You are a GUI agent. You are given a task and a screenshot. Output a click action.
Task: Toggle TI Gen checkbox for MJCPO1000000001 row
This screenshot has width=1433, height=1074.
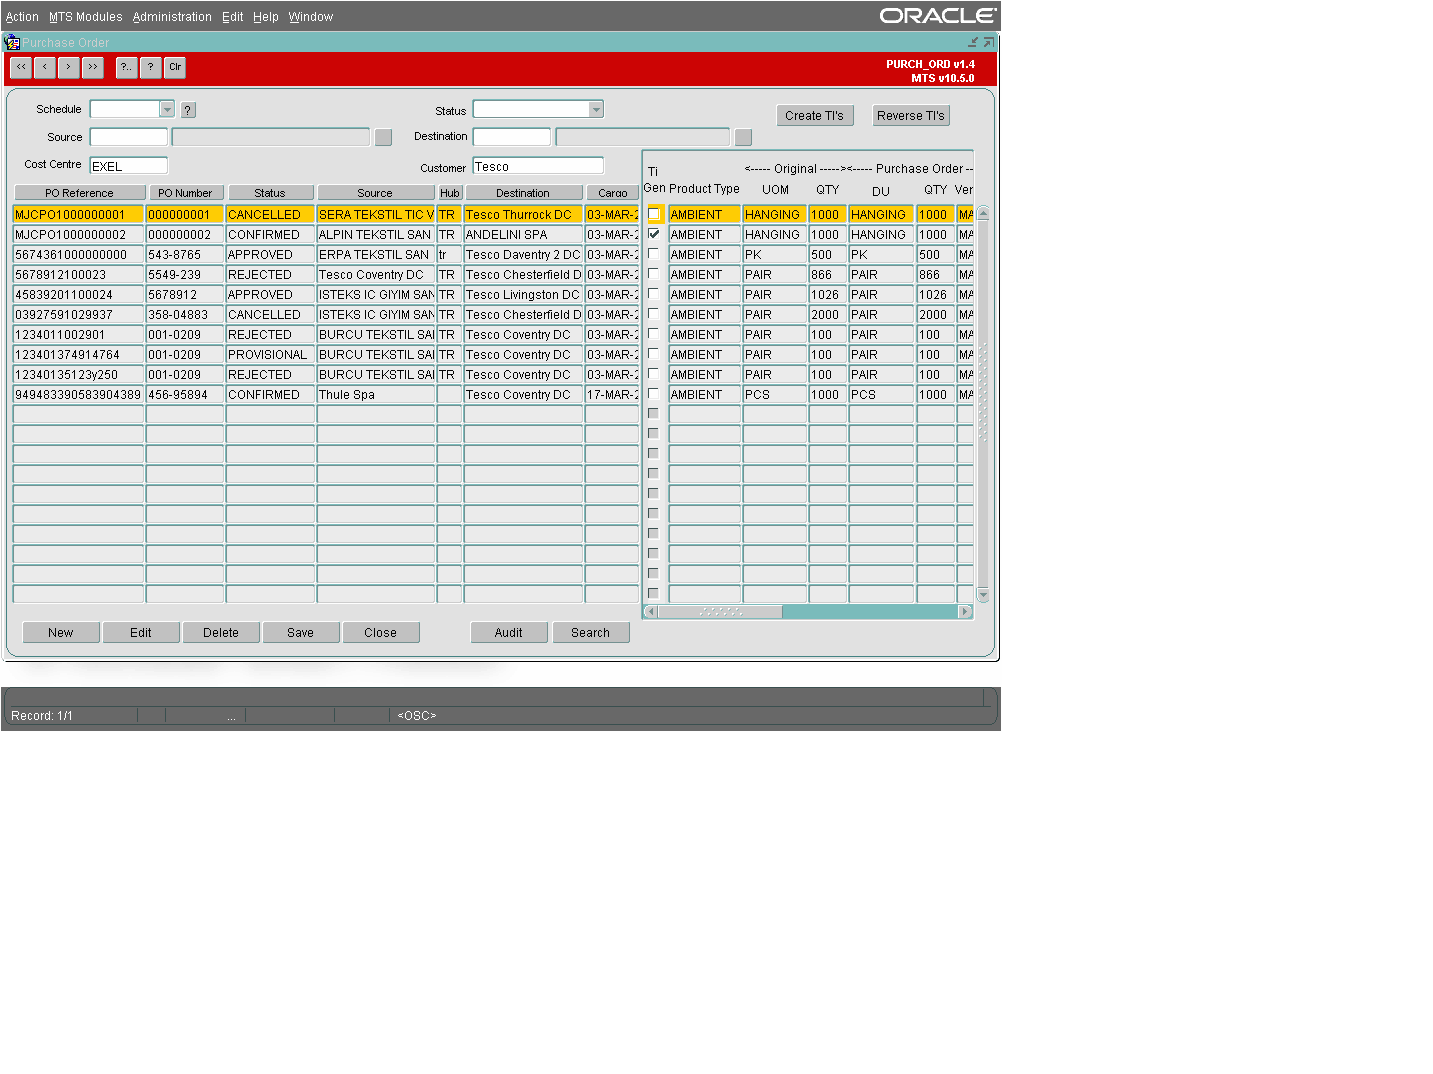coord(654,214)
